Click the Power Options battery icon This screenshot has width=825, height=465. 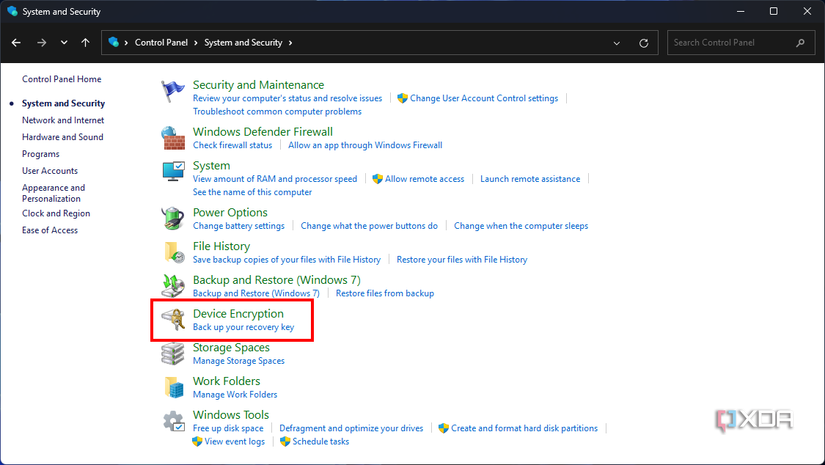174,218
